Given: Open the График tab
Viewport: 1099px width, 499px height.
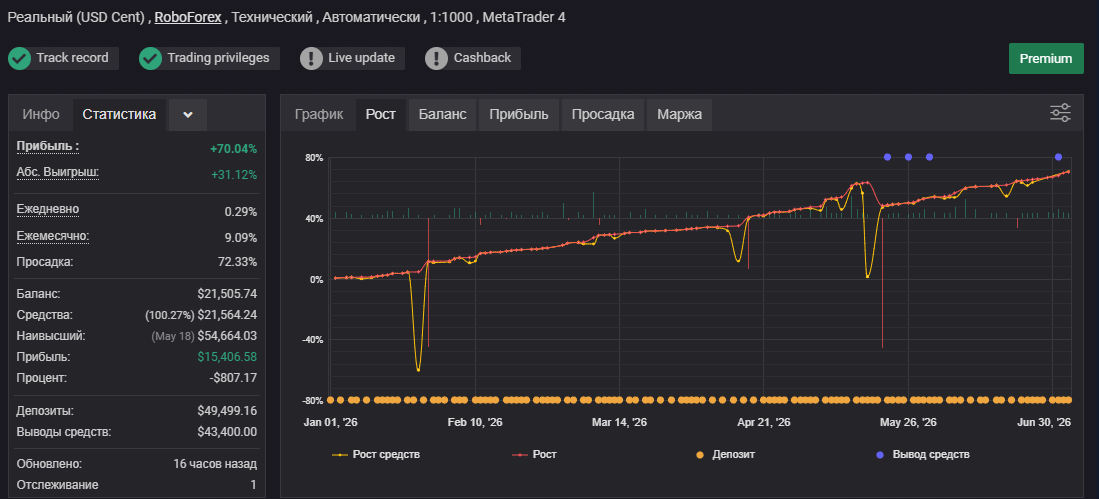Looking at the screenshot, I should click(319, 115).
